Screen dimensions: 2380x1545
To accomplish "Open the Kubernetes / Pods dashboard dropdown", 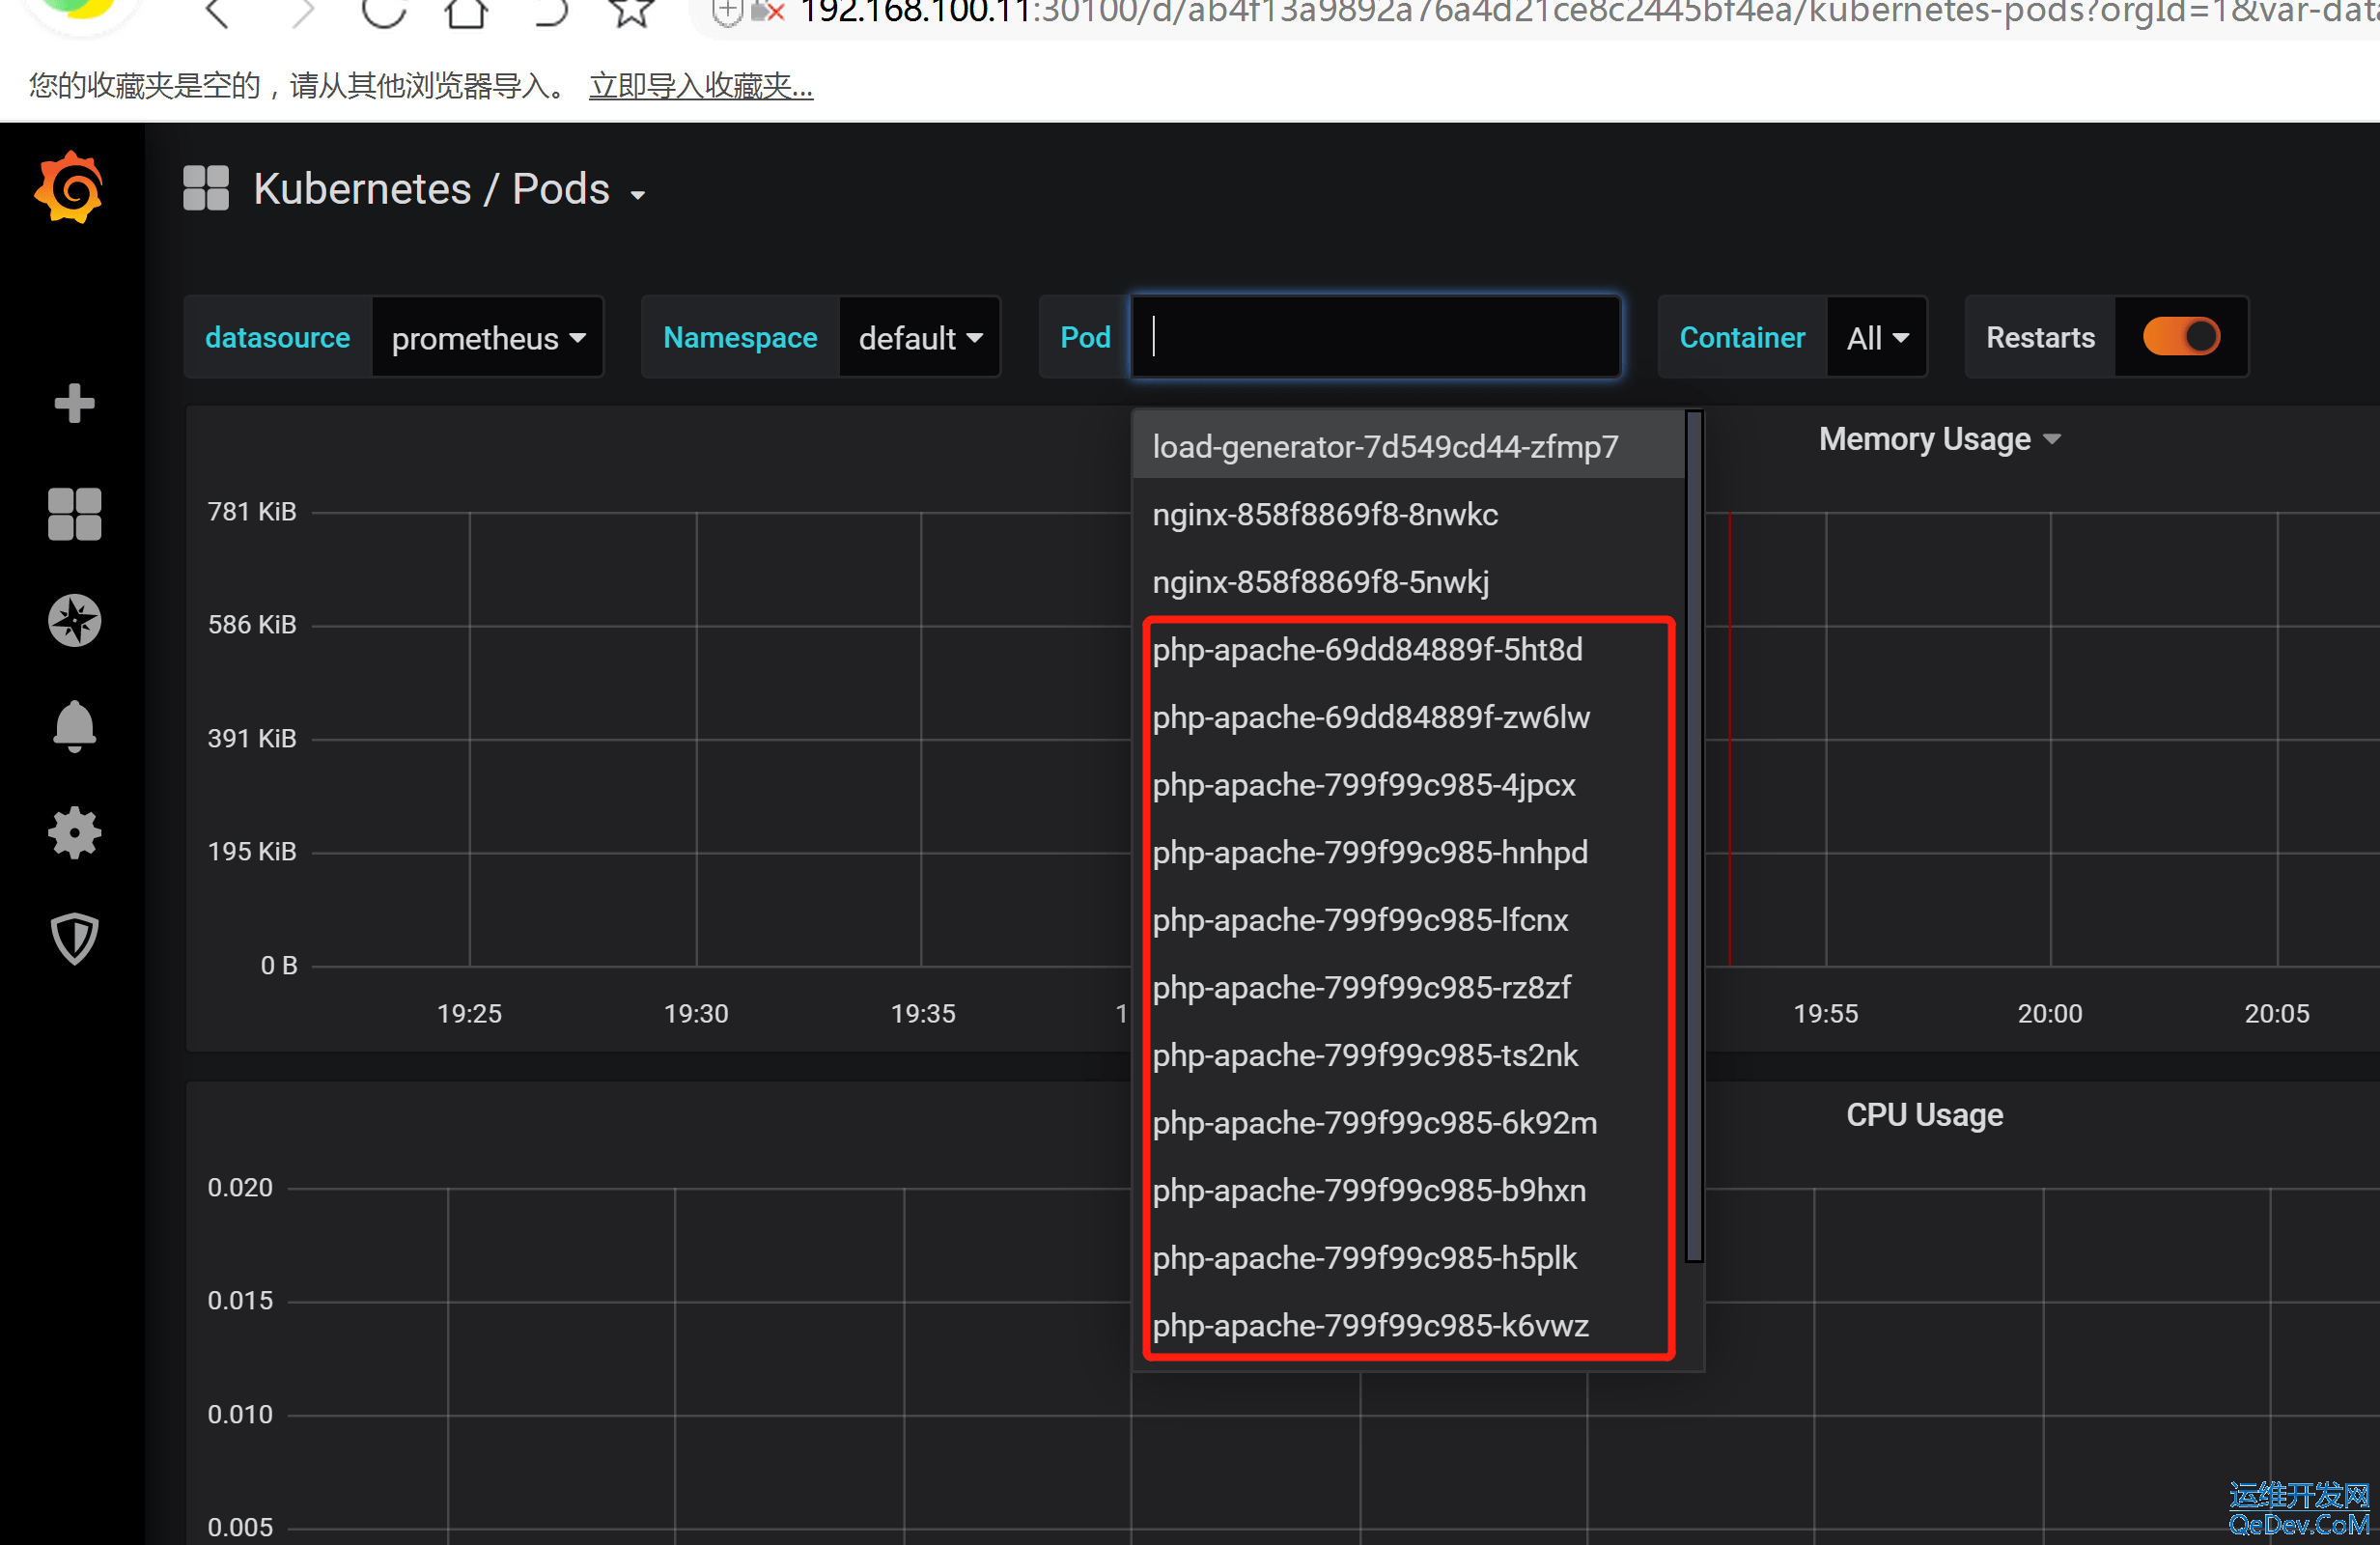I will click(450, 189).
